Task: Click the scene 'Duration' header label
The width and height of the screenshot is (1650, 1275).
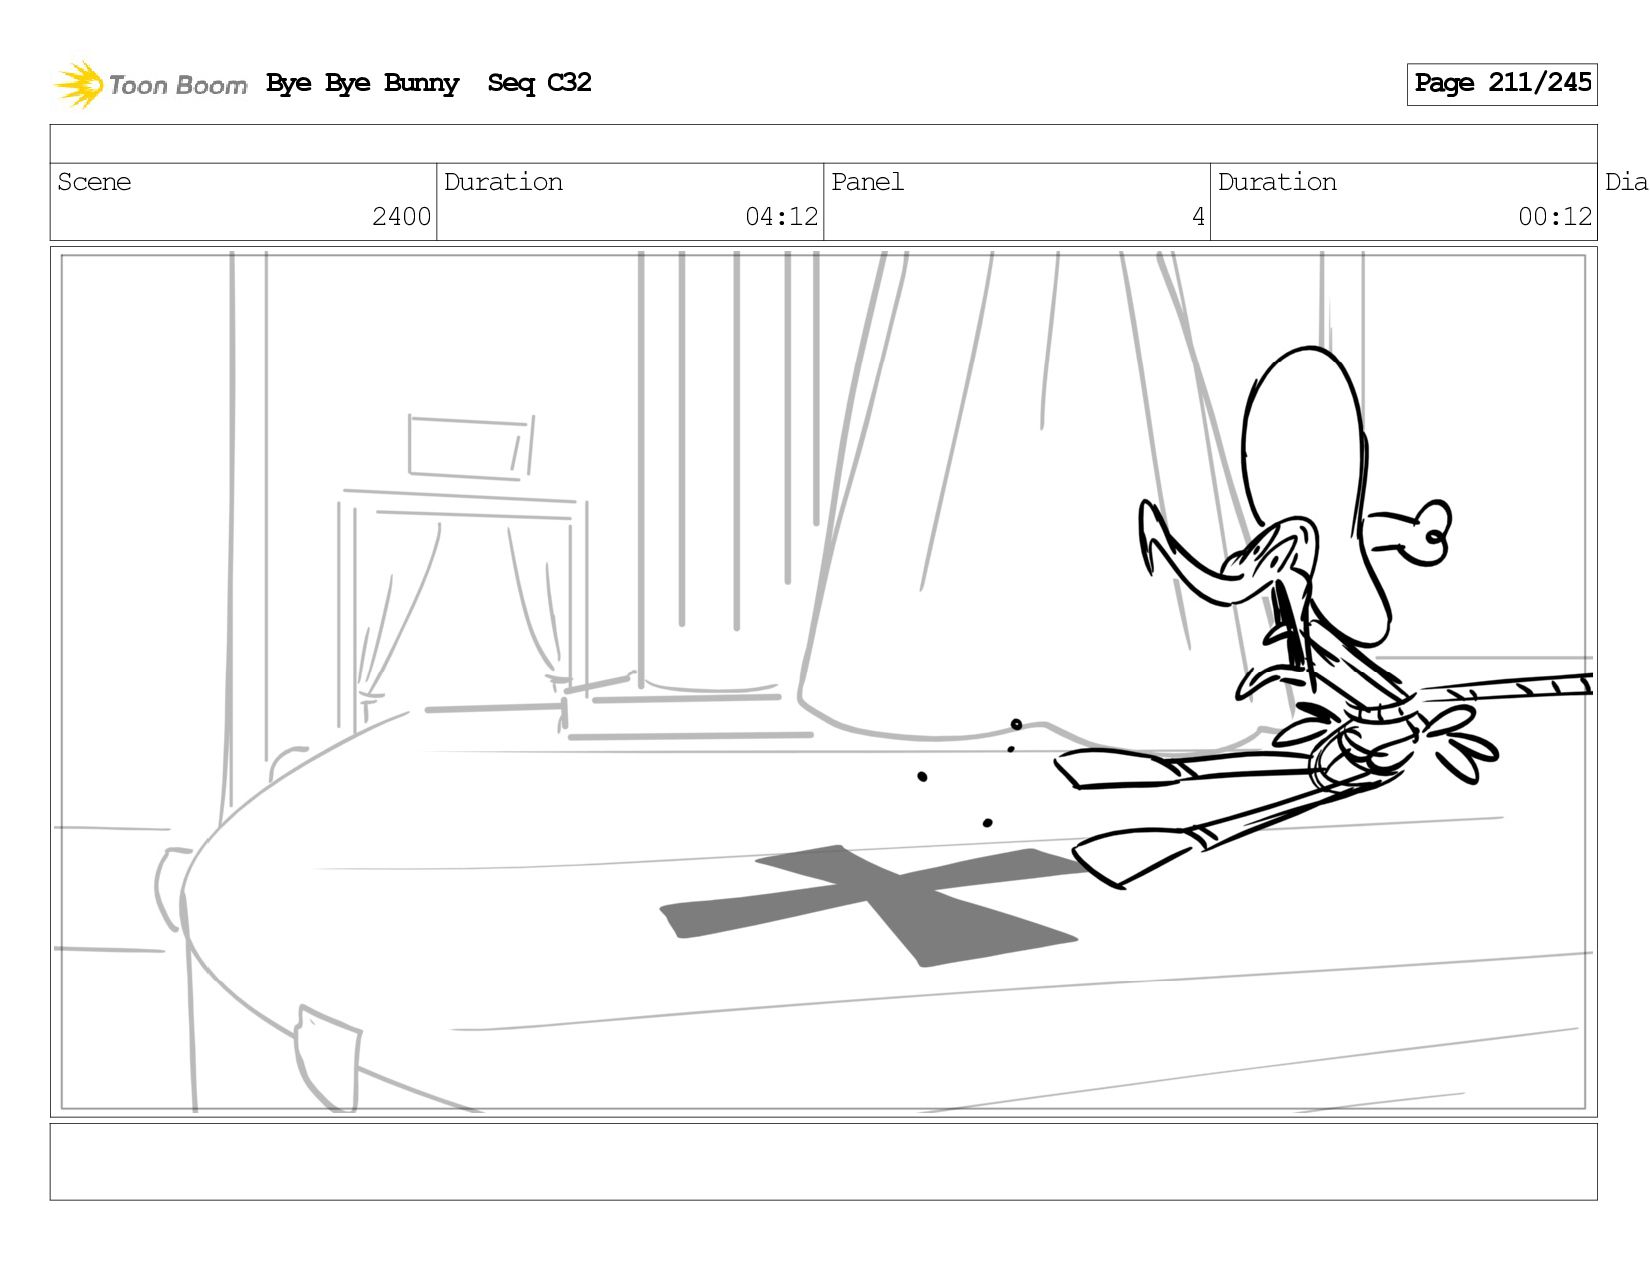Action: [x=503, y=182]
